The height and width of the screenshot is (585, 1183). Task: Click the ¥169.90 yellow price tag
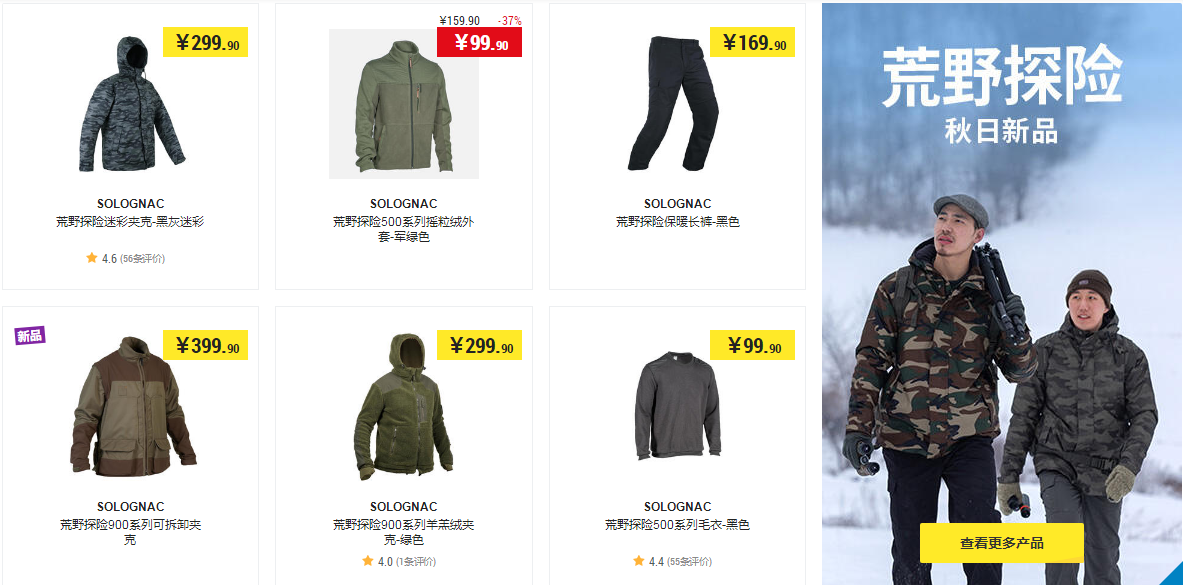[752, 42]
